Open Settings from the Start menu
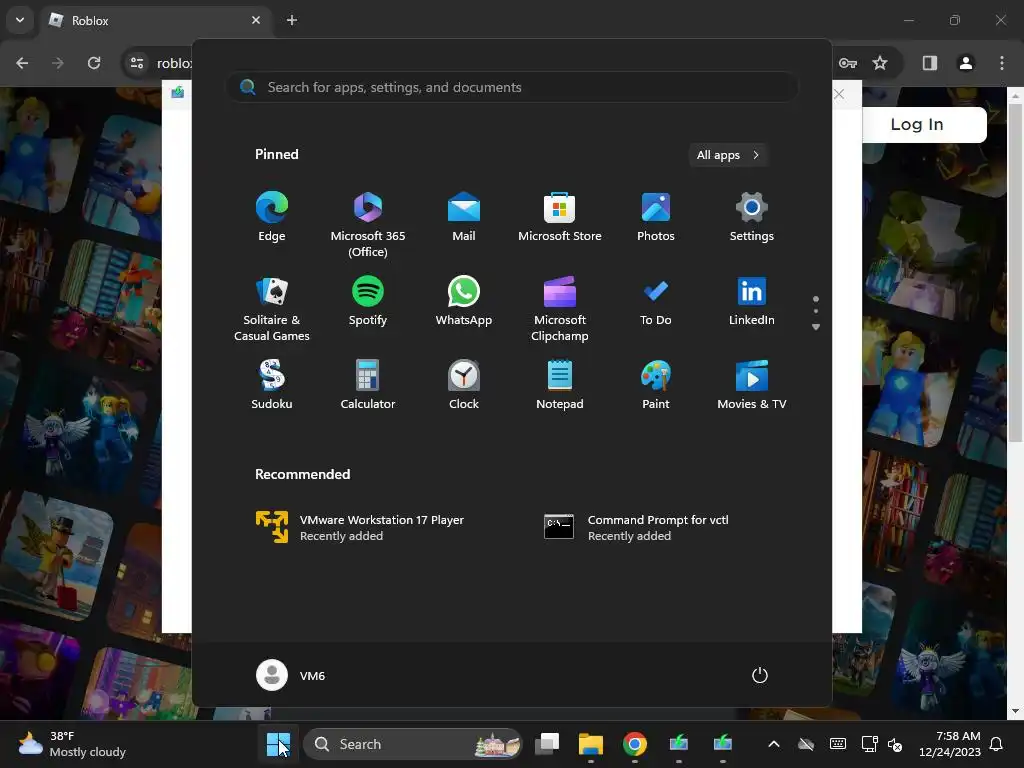Viewport: 1024px width, 768px height. [x=752, y=217]
